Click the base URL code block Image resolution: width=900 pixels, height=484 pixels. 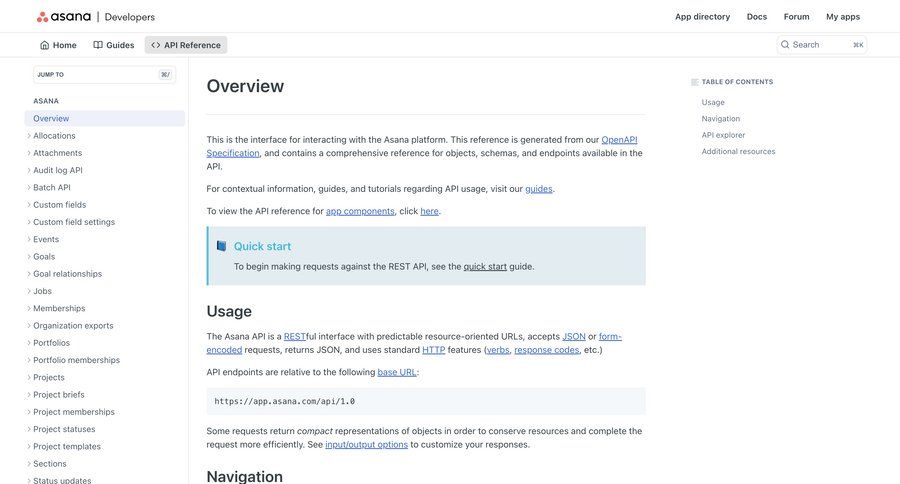(426, 401)
